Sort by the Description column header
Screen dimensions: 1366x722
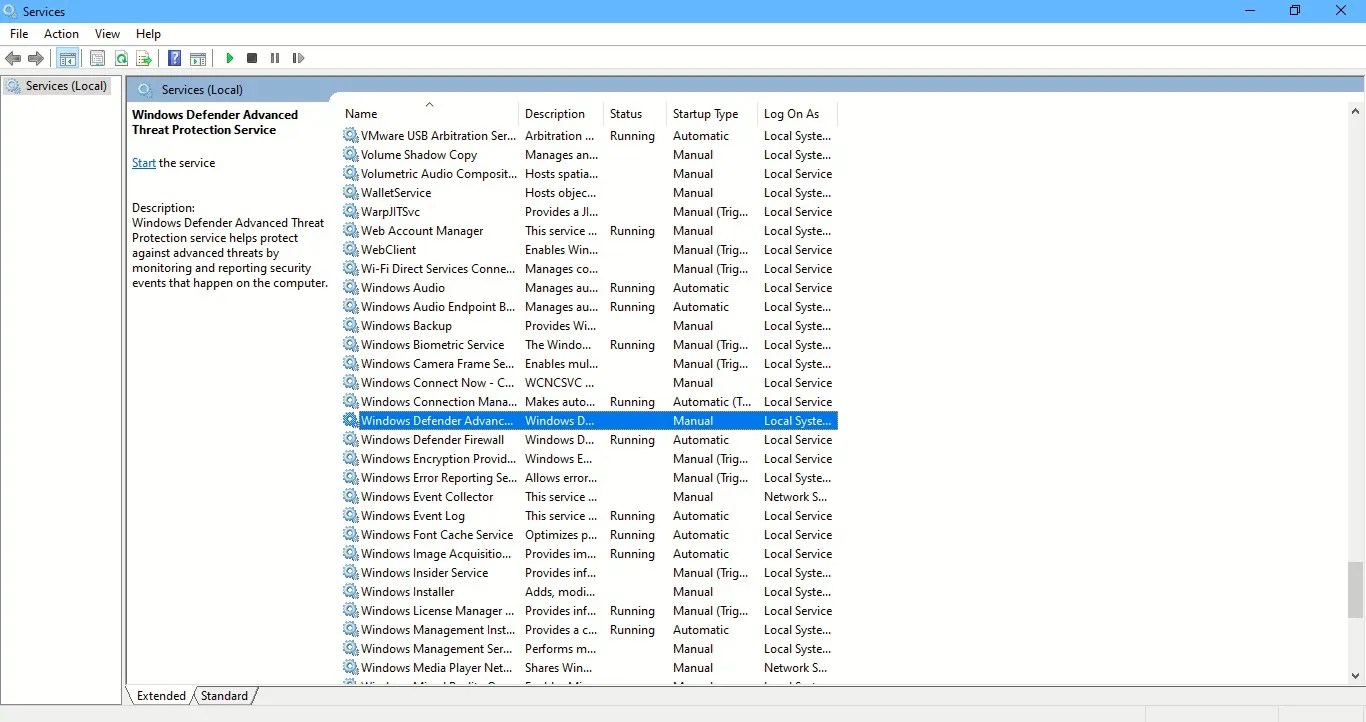pos(561,113)
